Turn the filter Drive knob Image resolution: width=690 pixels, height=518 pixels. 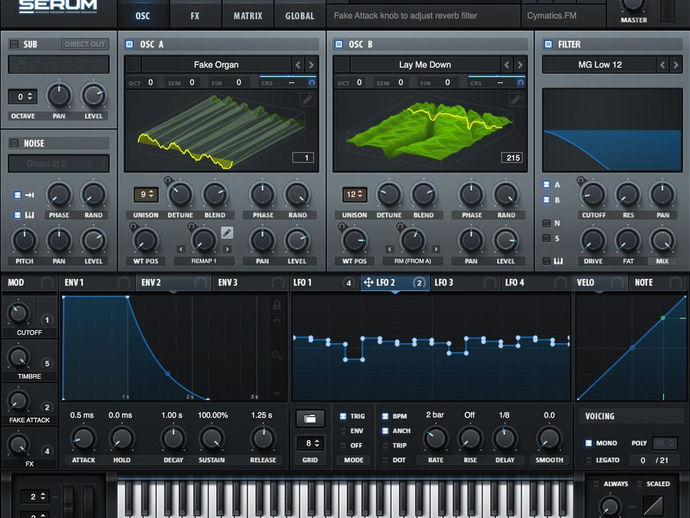coord(593,240)
